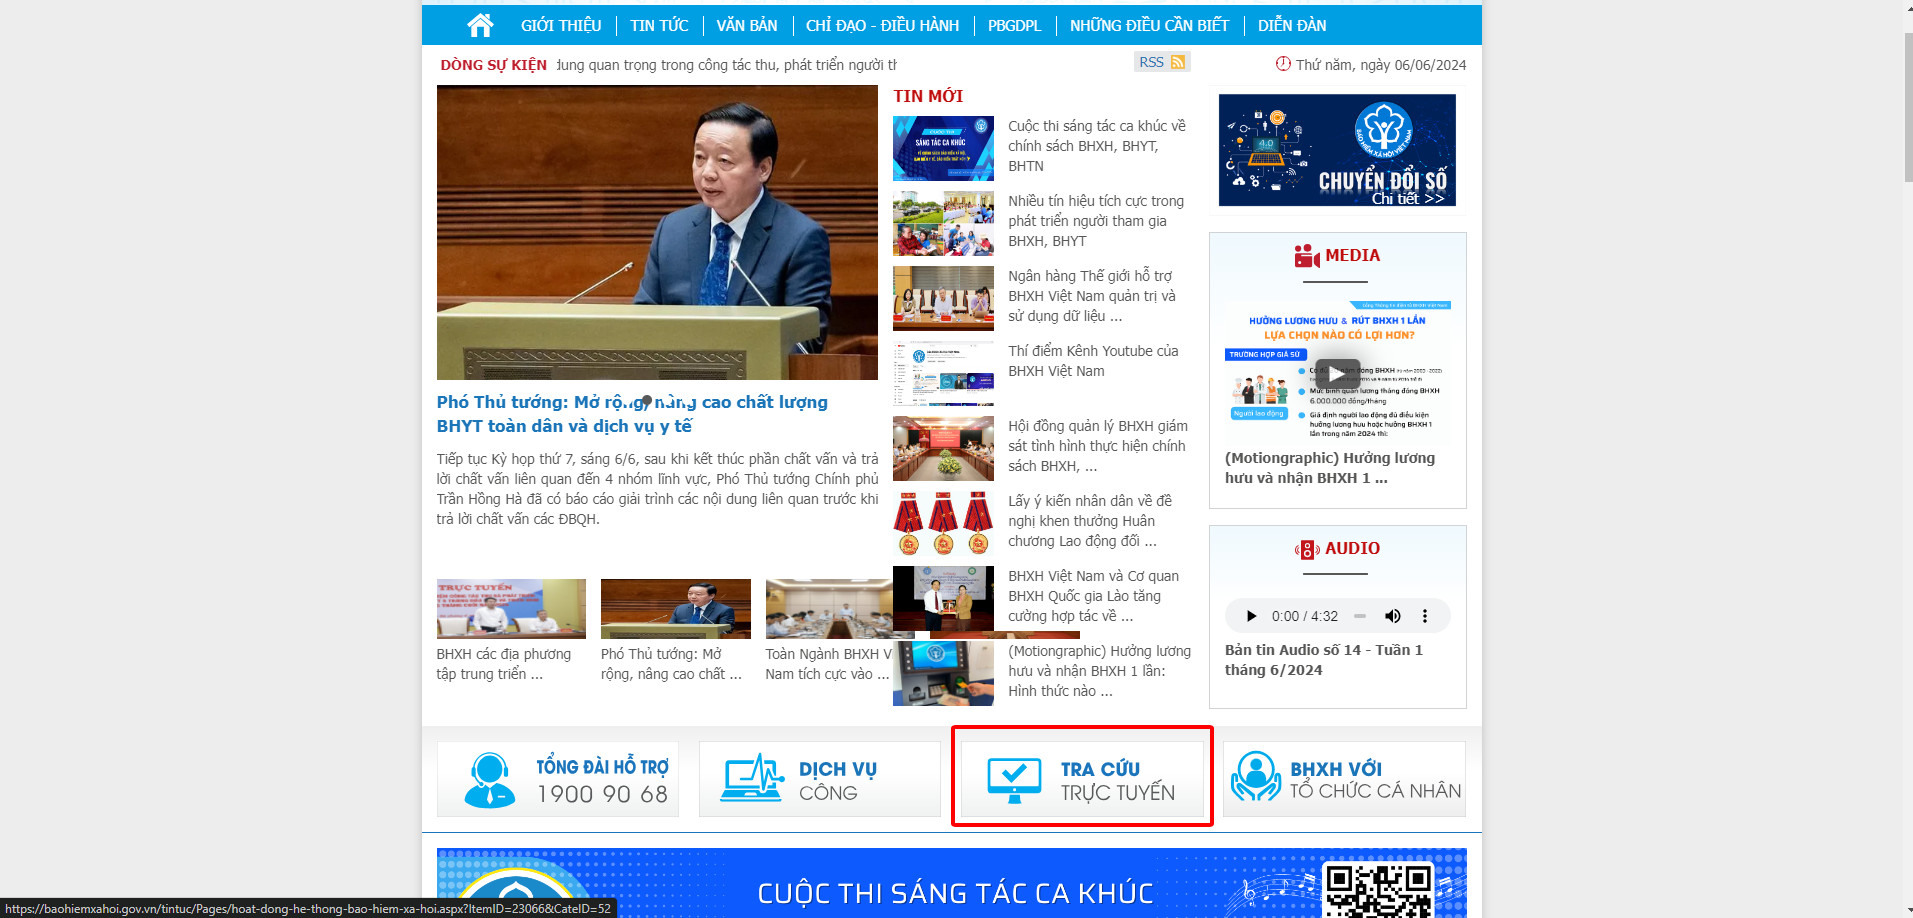Open the Diễn đàn menu
1913x918 pixels.
[x=1292, y=25]
